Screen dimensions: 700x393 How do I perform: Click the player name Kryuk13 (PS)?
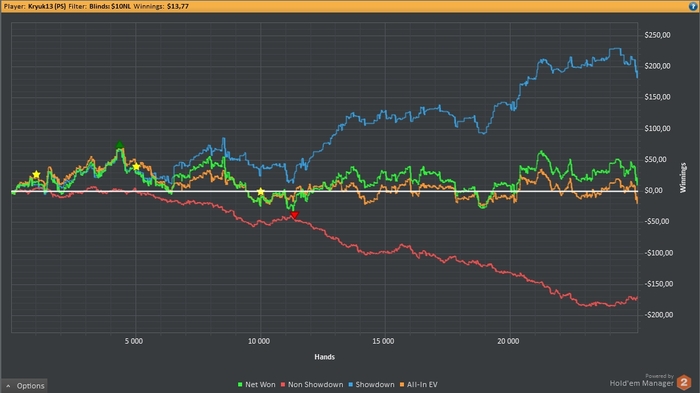[47, 6]
